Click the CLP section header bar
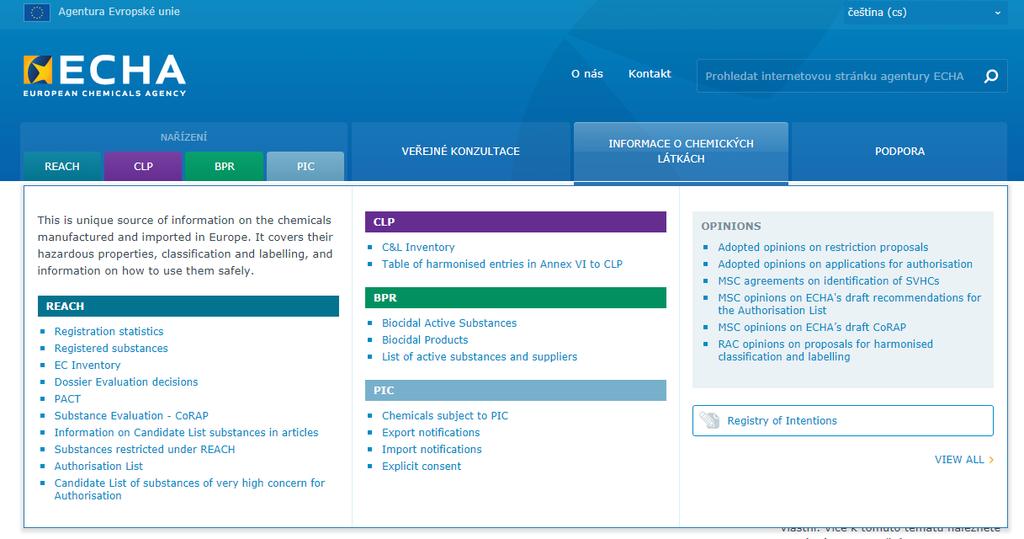This screenshot has width=1024, height=539. click(x=515, y=222)
